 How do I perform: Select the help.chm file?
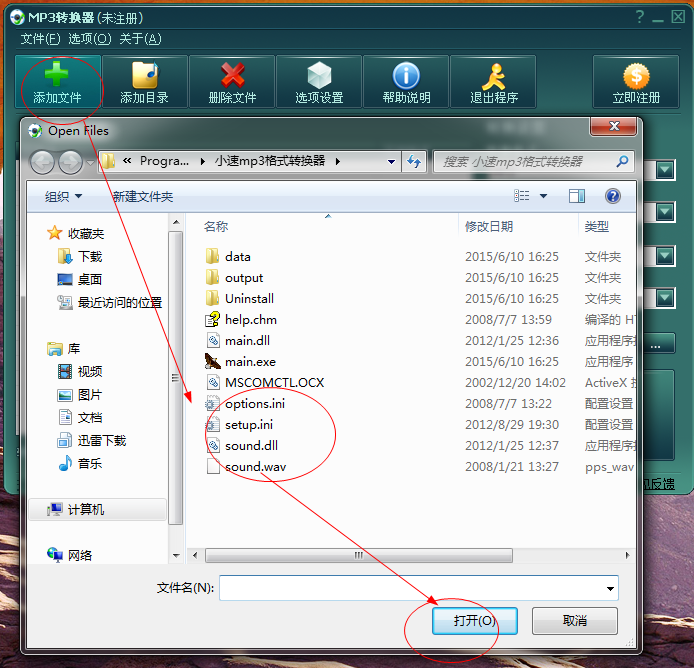(241, 320)
